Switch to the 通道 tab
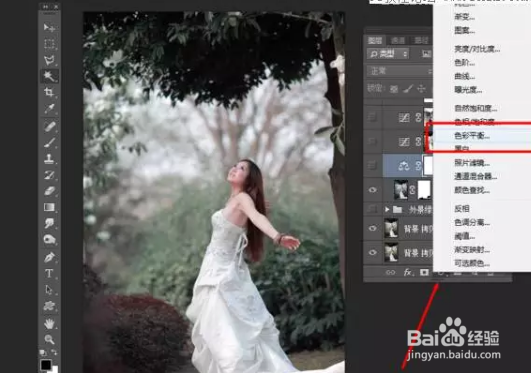531x373 pixels. click(398, 41)
